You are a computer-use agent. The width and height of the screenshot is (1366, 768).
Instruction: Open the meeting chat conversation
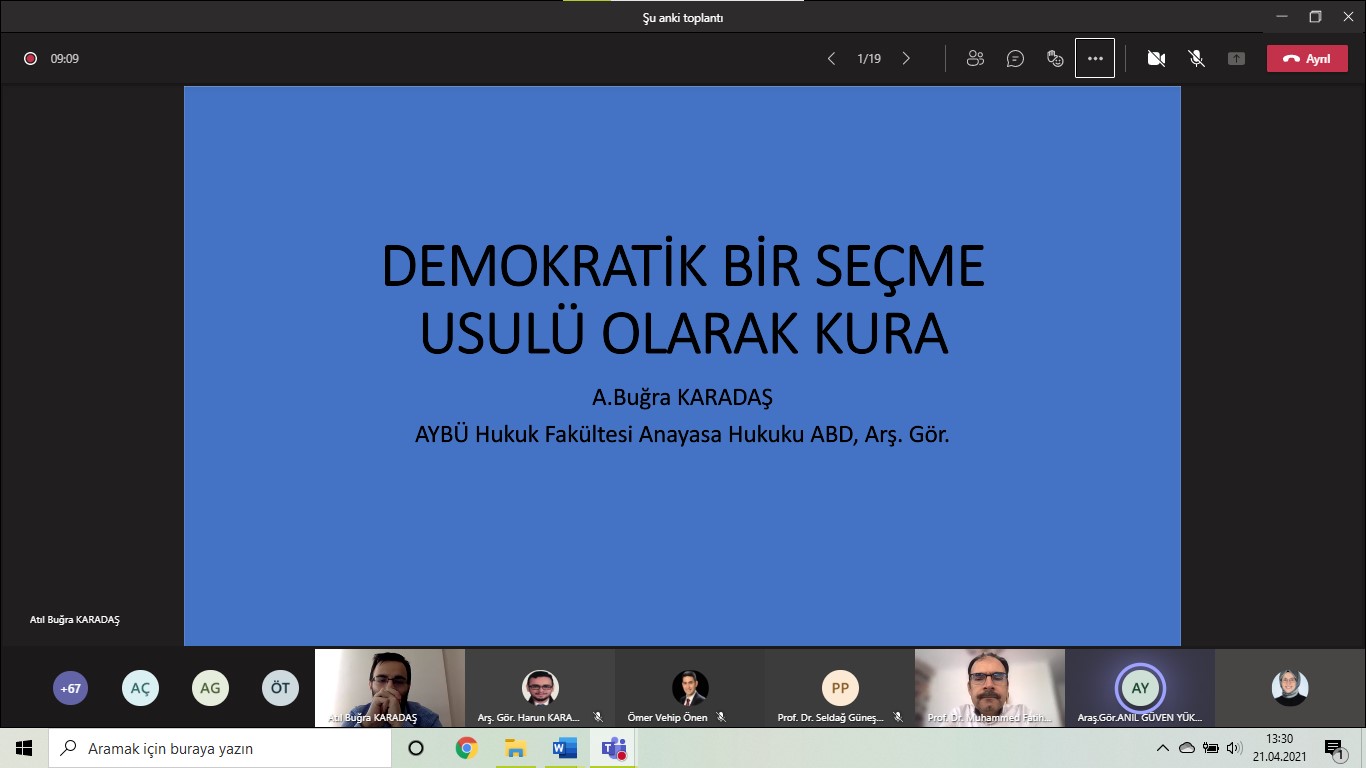[1015, 59]
